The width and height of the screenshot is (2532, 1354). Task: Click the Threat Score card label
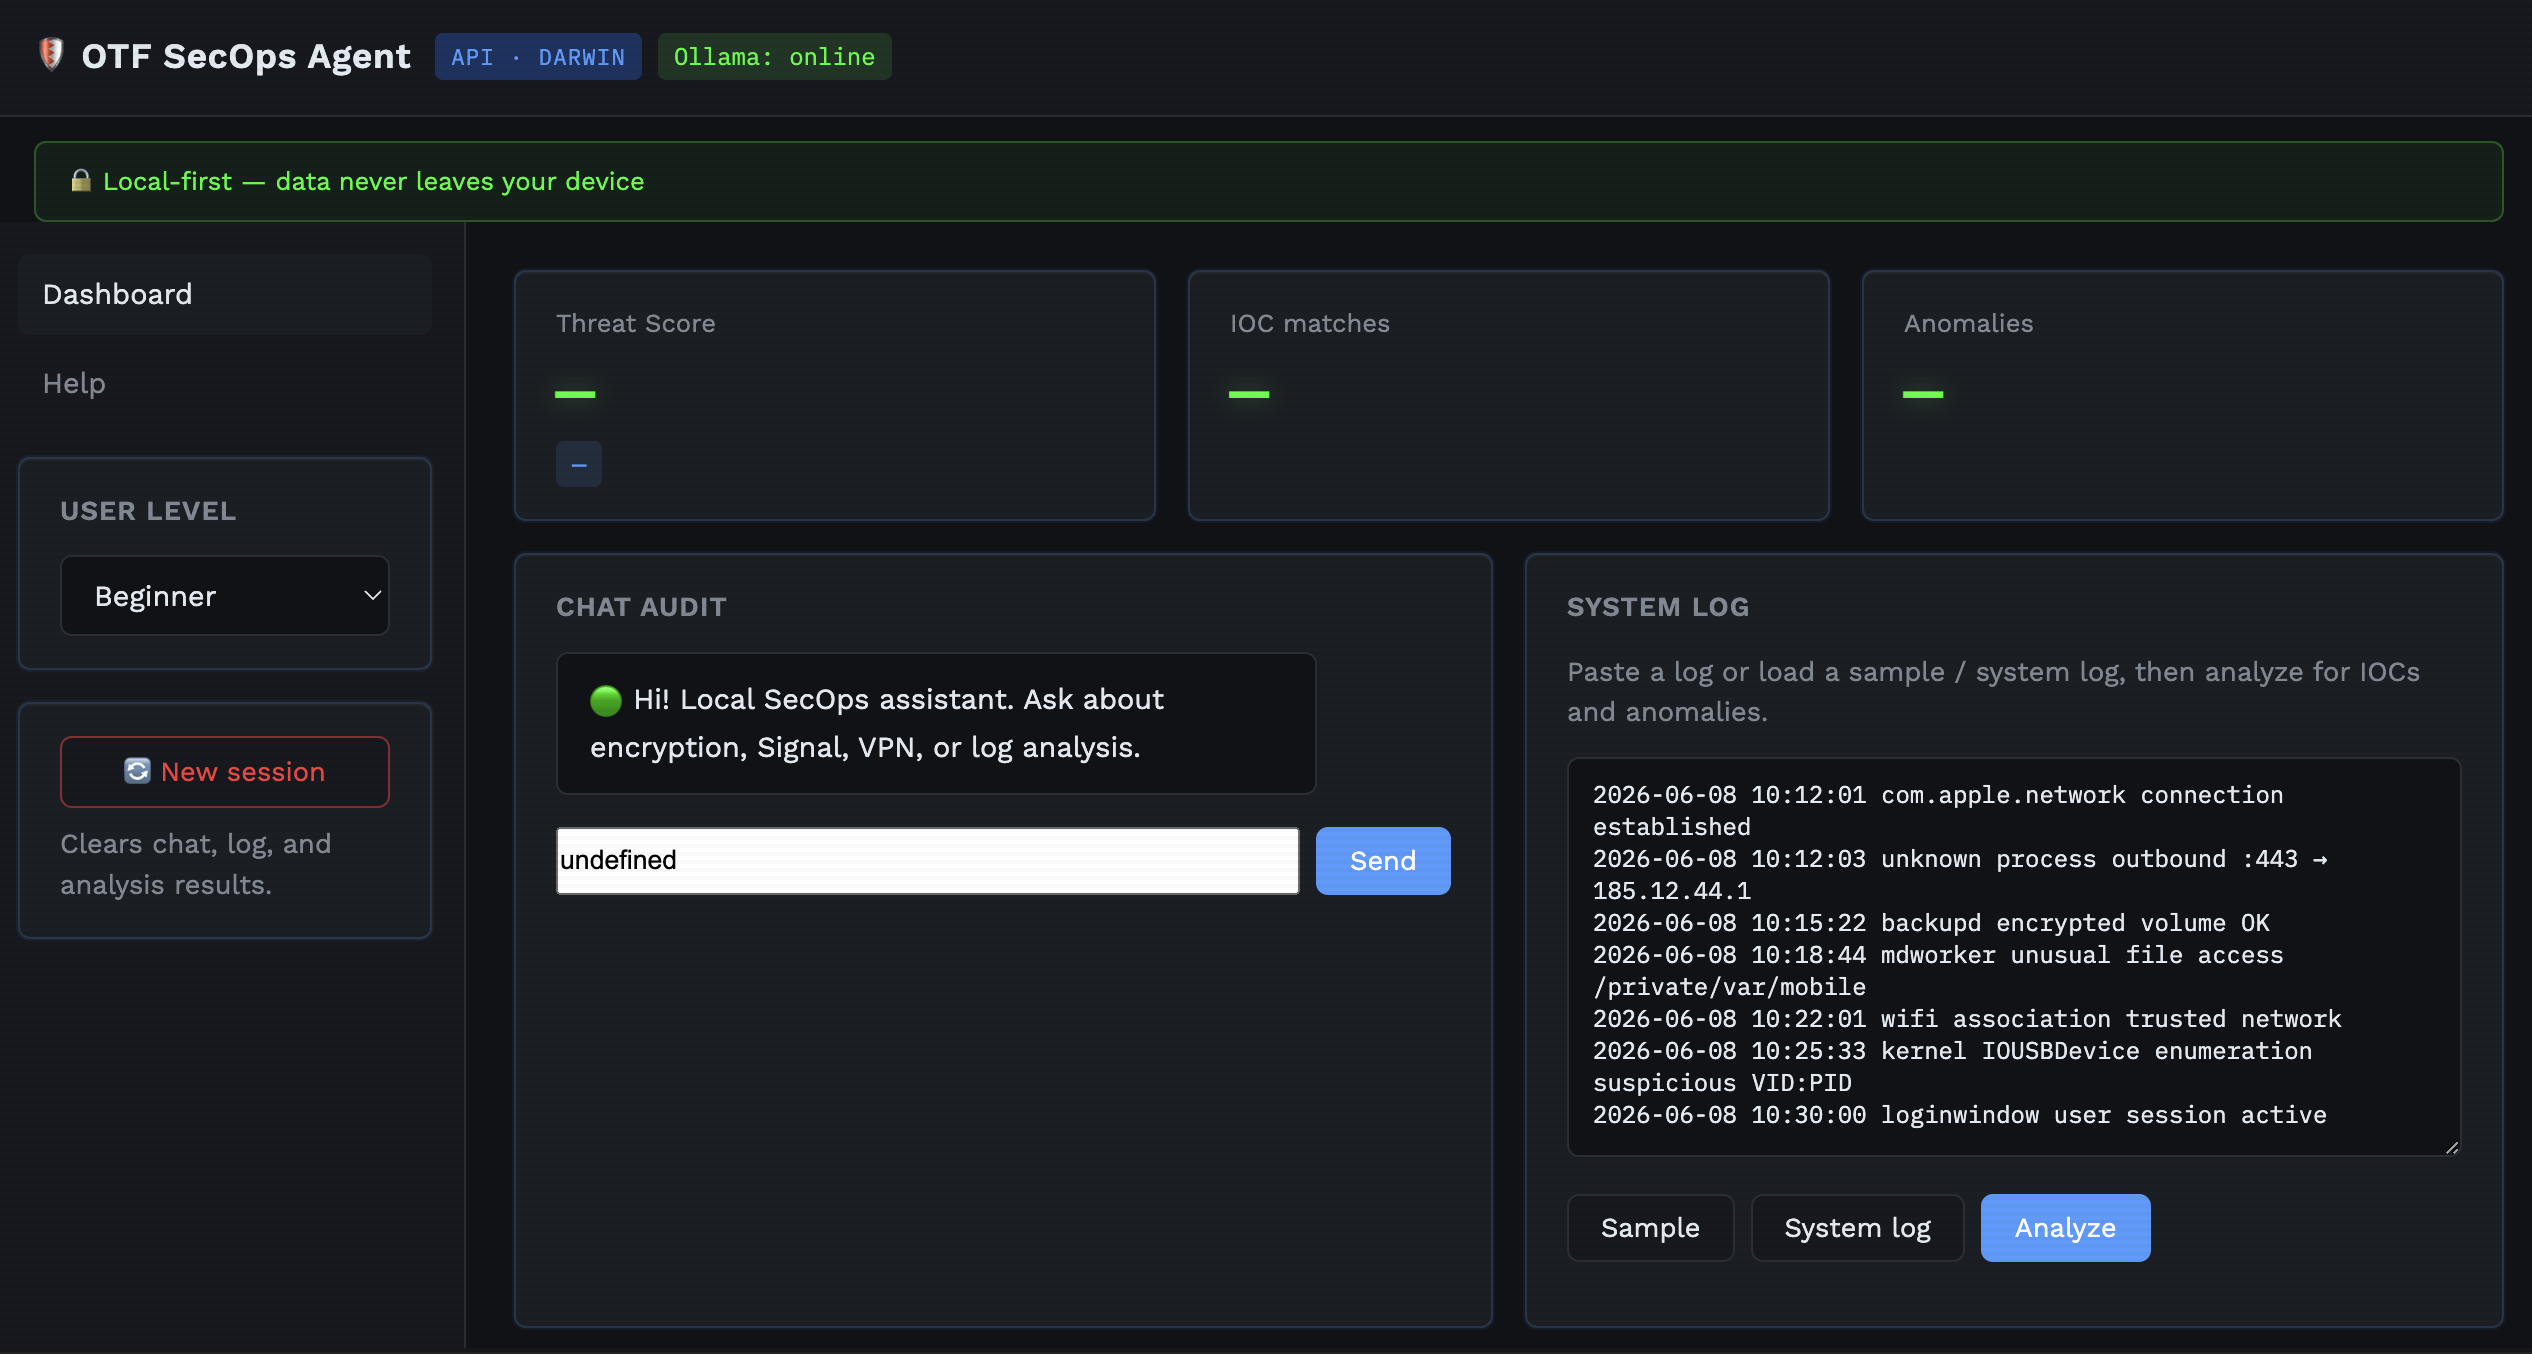636,323
